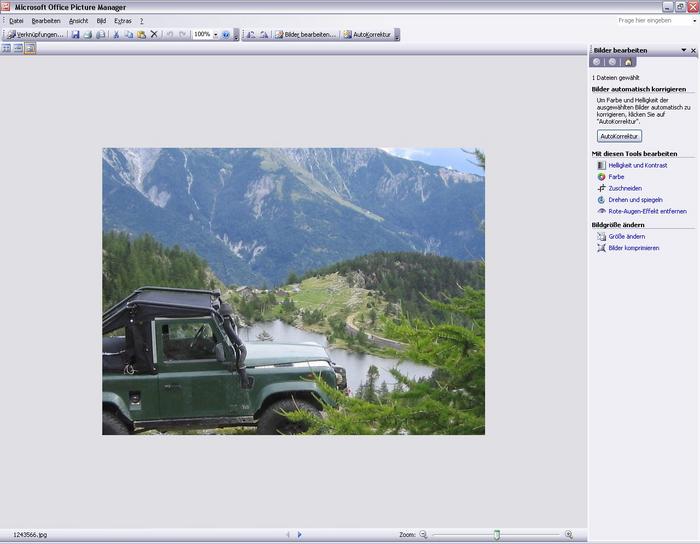700x544 pixels.
Task: Open the Bearbeiten menu
Action: [46, 21]
